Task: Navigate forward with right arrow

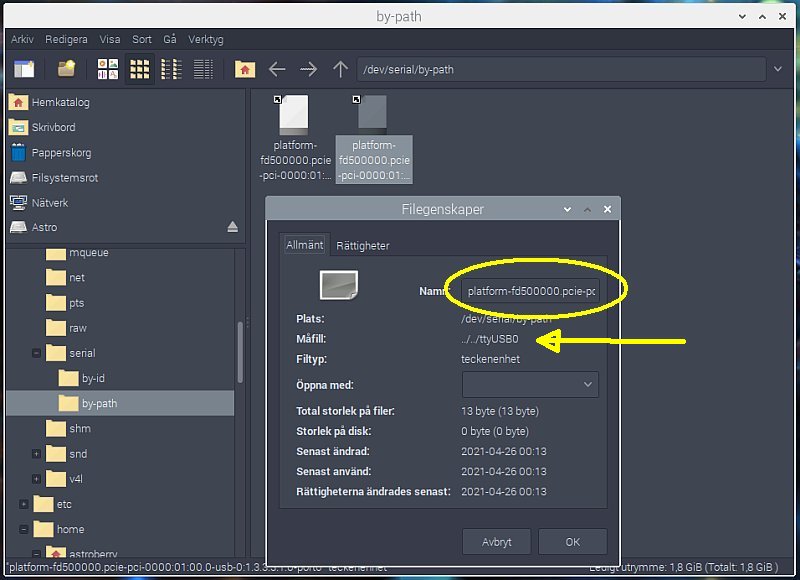Action: click(x=308, y=69)
